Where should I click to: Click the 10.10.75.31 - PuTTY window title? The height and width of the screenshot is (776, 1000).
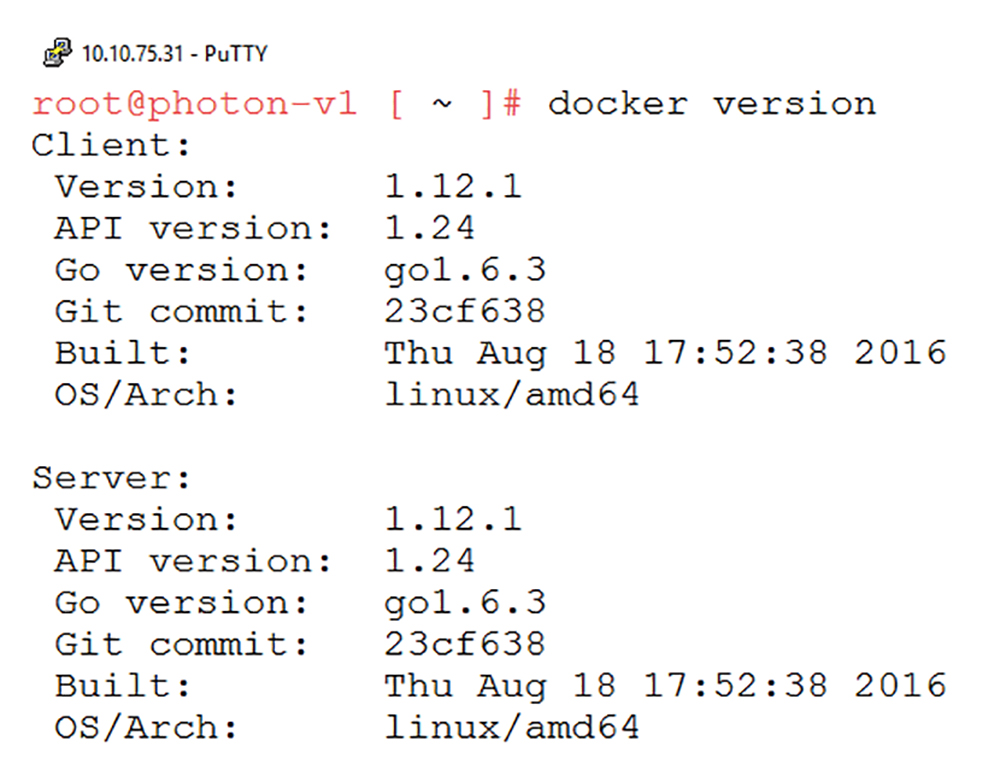point(175,54)
